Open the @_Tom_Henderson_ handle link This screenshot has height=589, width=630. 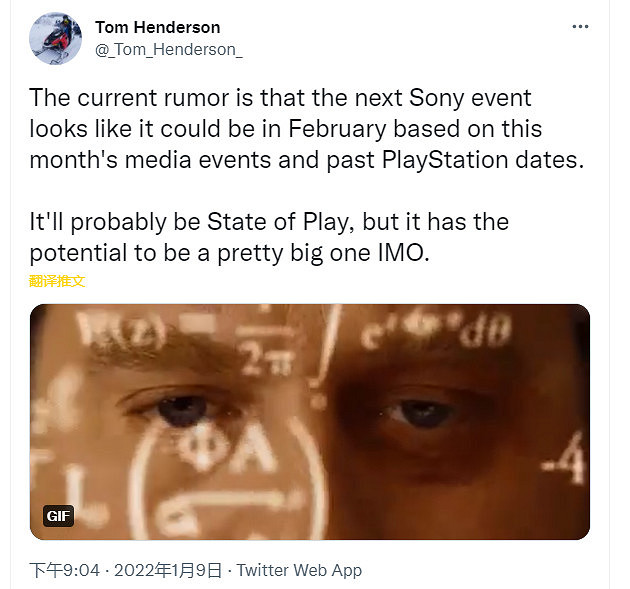tap(169, 50)
